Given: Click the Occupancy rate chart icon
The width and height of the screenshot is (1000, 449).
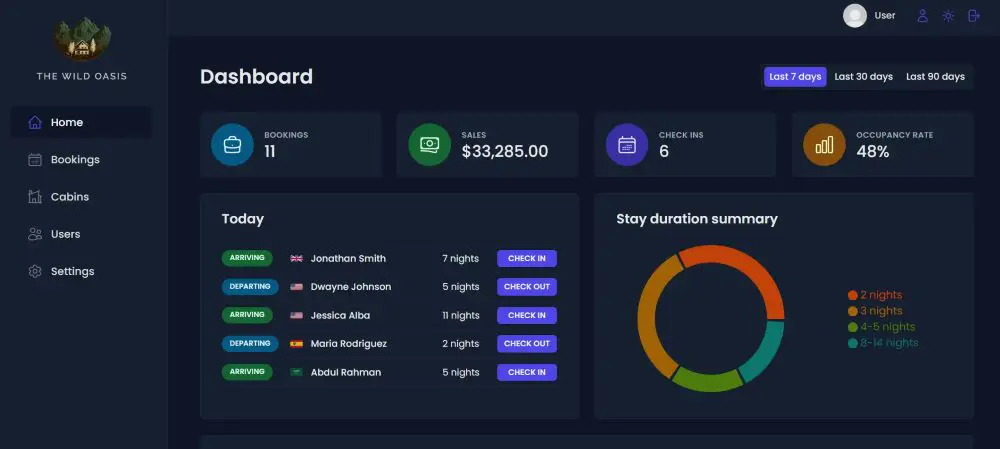Looking at the screenshot, I should tap(824, 145).
